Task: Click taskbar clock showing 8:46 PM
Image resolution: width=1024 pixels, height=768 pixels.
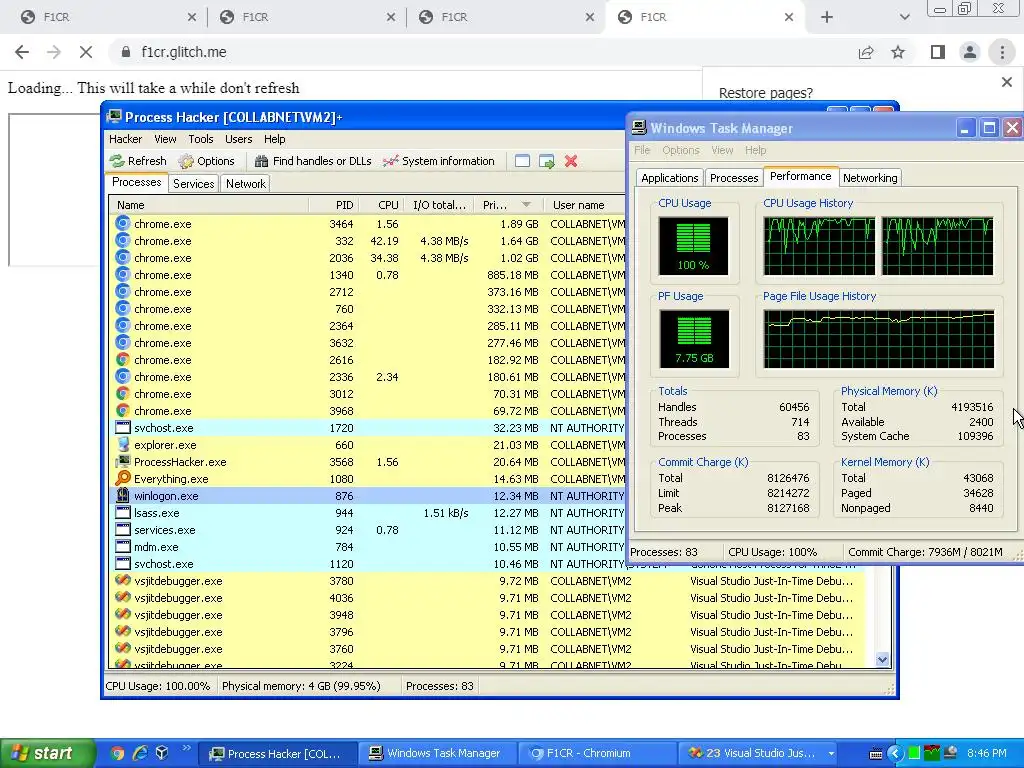Action: (987, 754)
